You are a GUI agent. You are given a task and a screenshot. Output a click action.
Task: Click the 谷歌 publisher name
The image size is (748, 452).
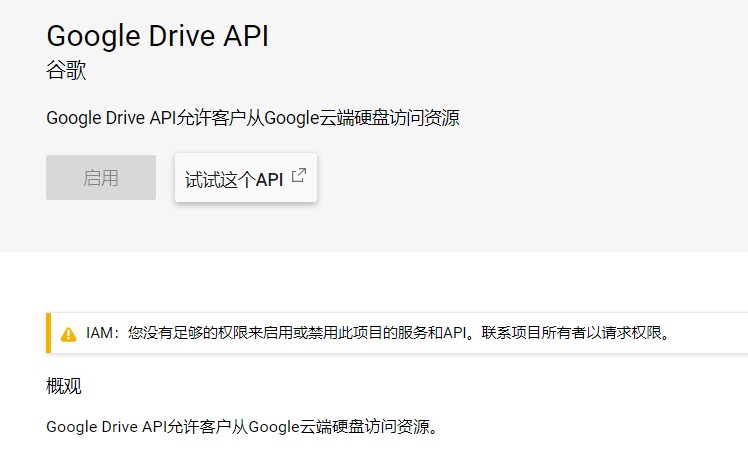(x=66, y=71)
